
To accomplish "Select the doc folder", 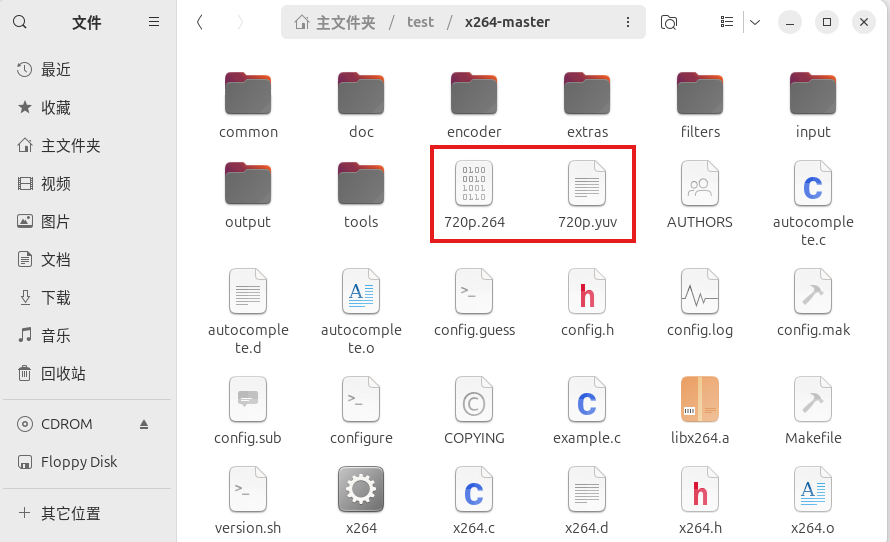I will click(361, 106).
